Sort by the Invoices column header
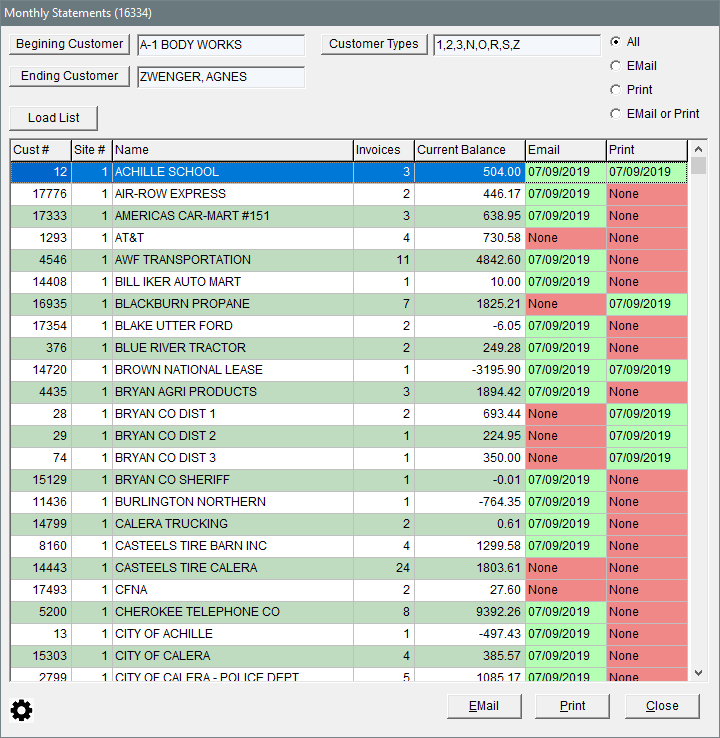Viewport: 720px width, 738px height. click(384, 150)
